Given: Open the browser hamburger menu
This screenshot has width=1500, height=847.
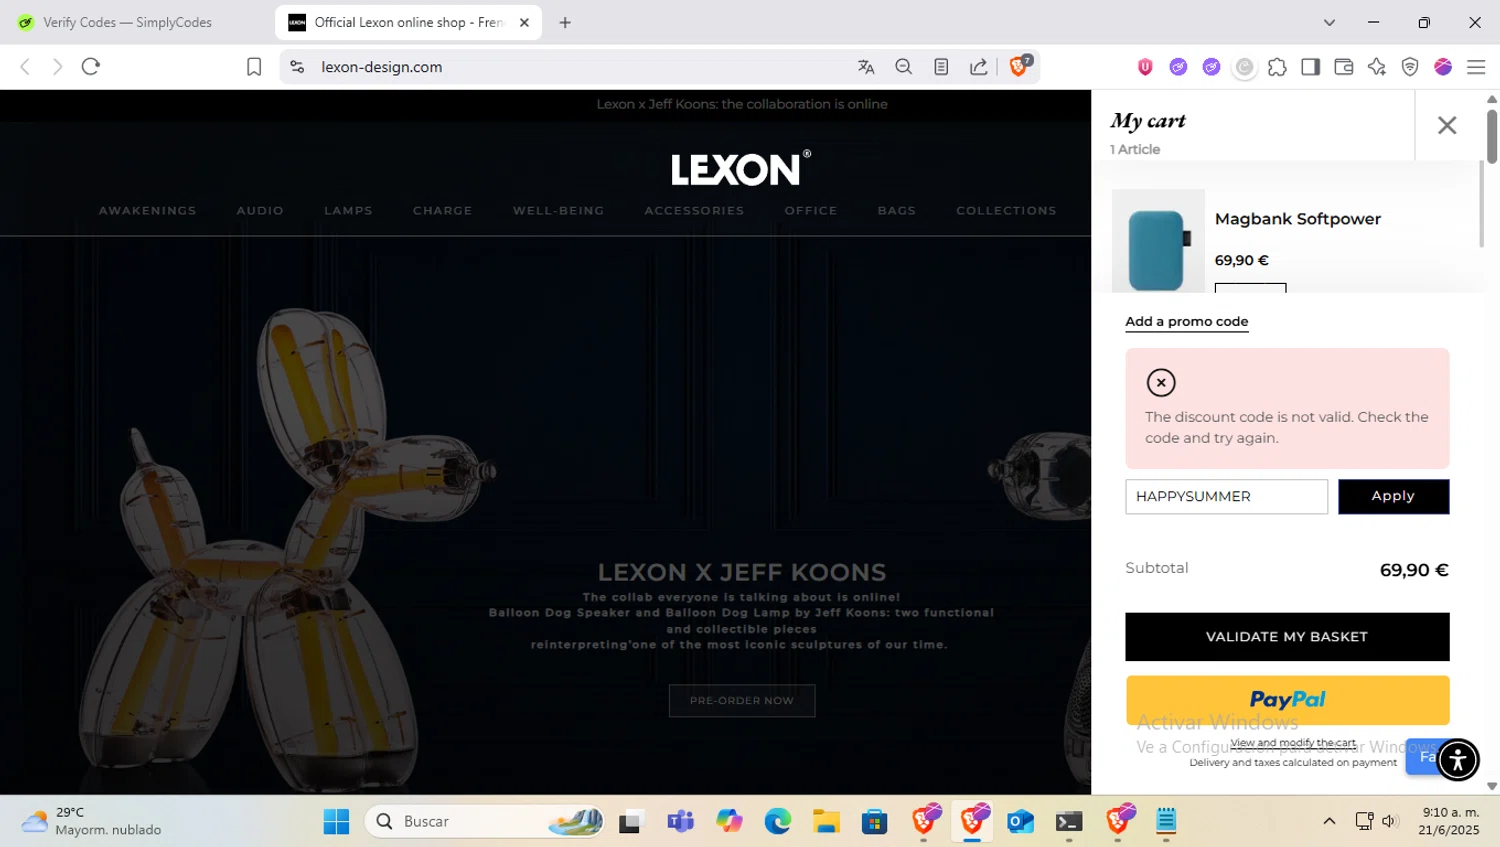Looking at the screenshot, I should (1476, 67).
